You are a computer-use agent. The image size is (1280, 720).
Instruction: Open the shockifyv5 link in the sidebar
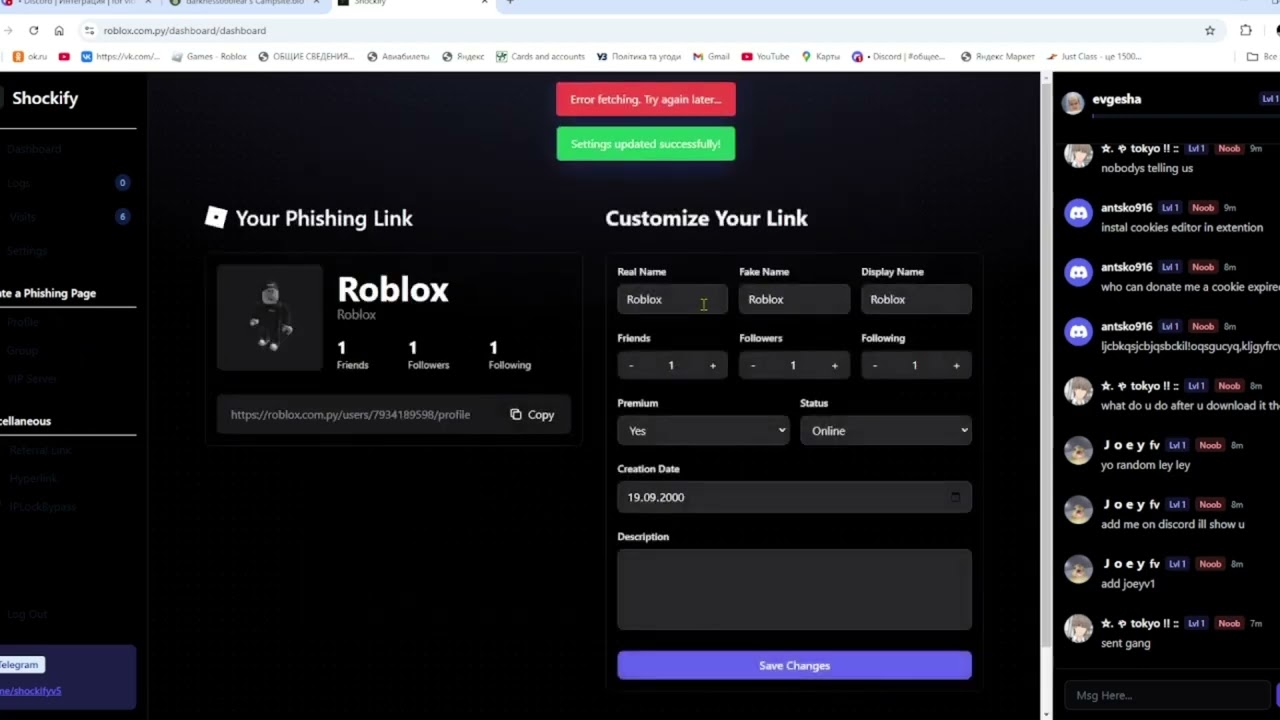[31, 691]
